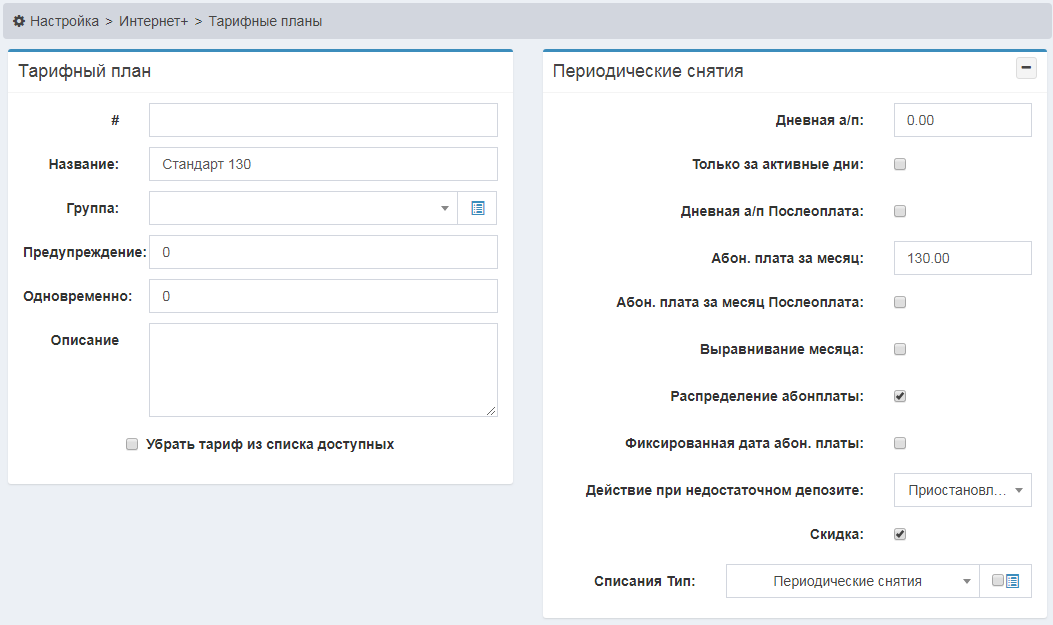Expand Действие при недостаточном депозите dropdown
Image resolution: width=1053 pixels, height=625 pixels.
[x=962, y=491]
